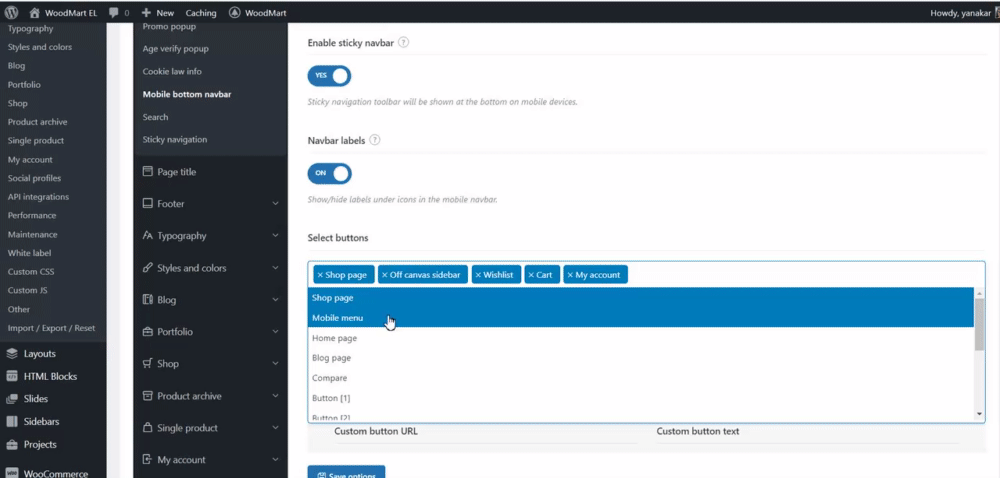
Task: Remove the Shop page tag
Action: pyautogui.click(x=320, y=275)
